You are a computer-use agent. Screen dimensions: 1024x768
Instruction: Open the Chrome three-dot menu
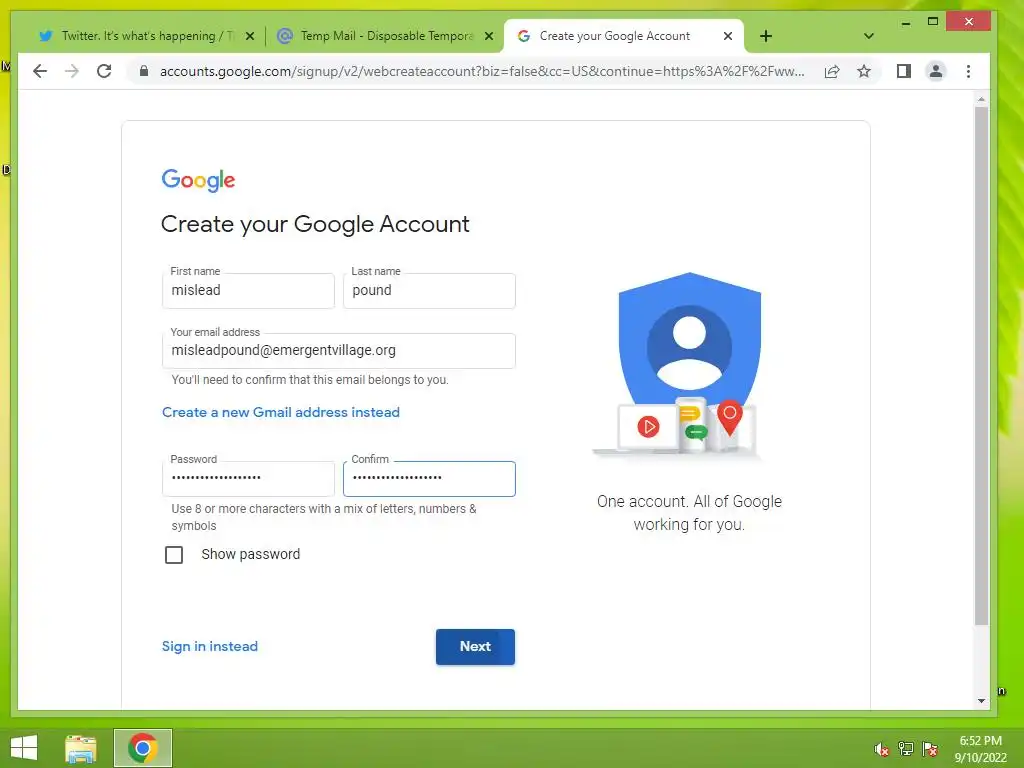pos(968,71)
